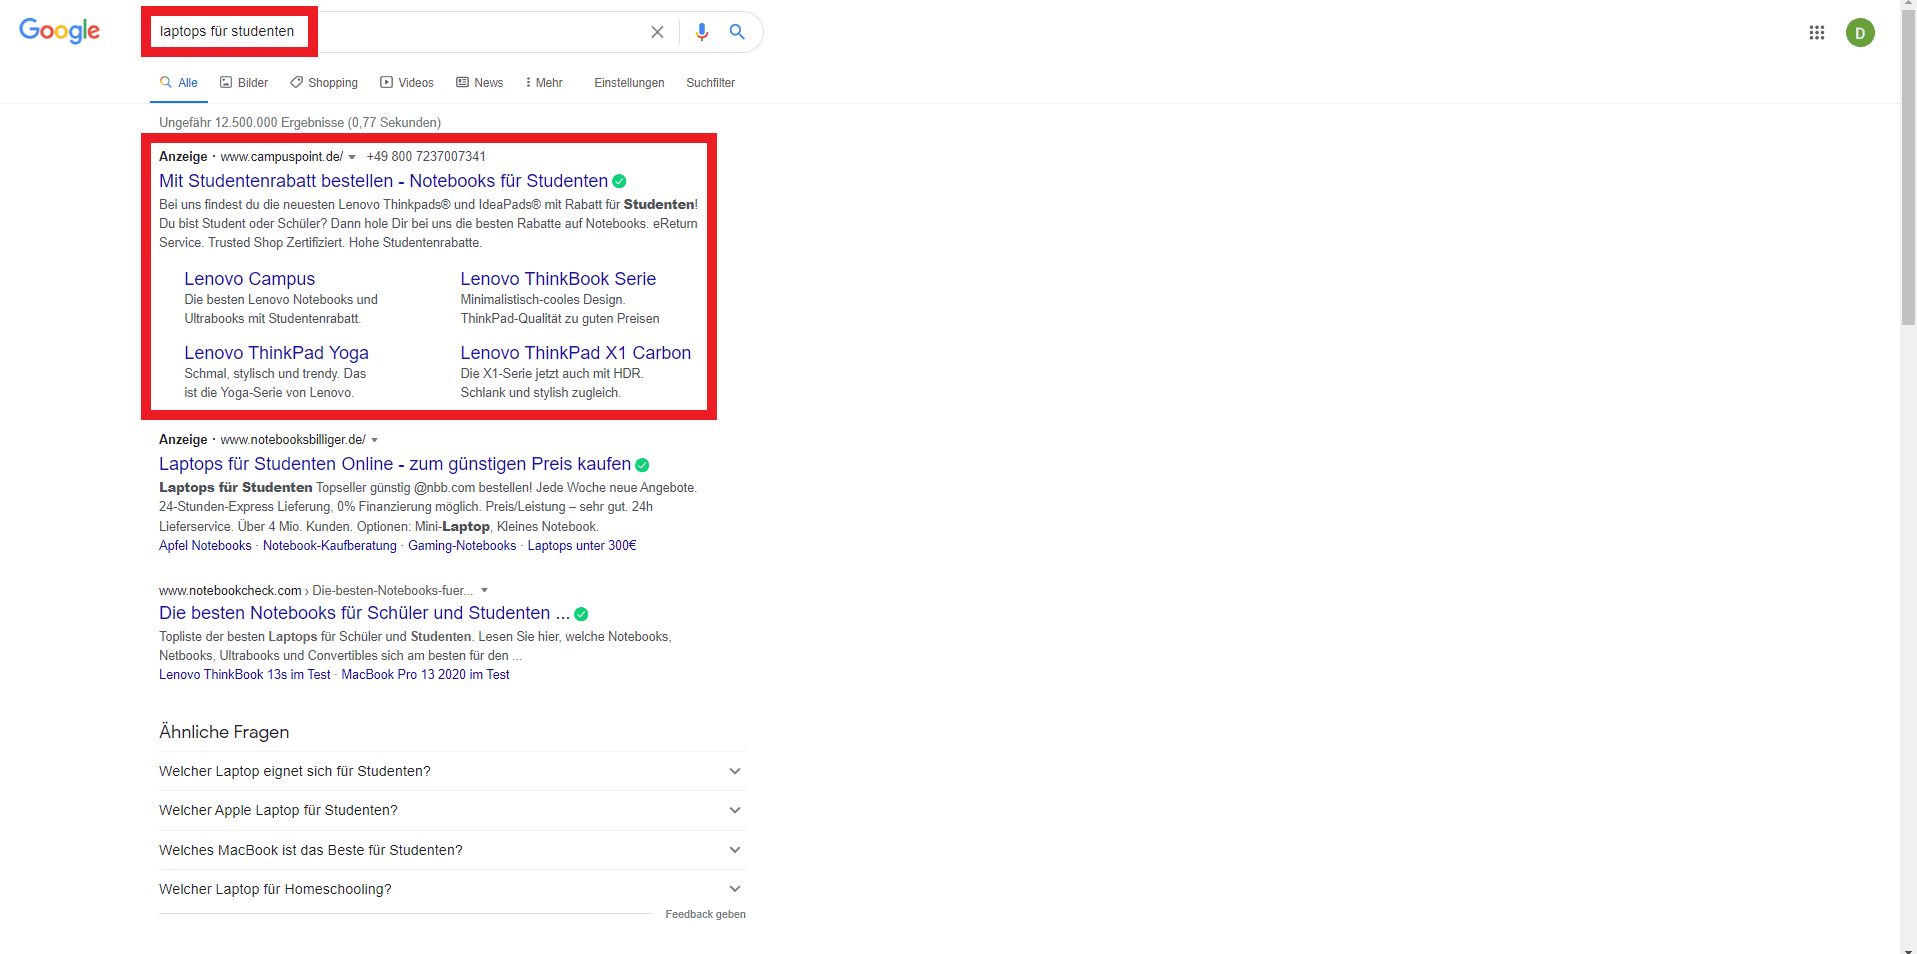Open 'Die besten Notebooks für Schüler' result
The image size is (1917, 954).
tap(364, 613)
